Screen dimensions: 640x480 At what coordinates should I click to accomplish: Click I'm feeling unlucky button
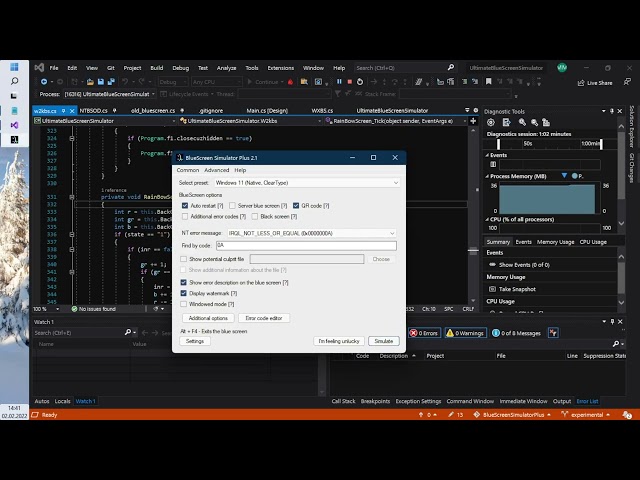(x=339, y=341)
